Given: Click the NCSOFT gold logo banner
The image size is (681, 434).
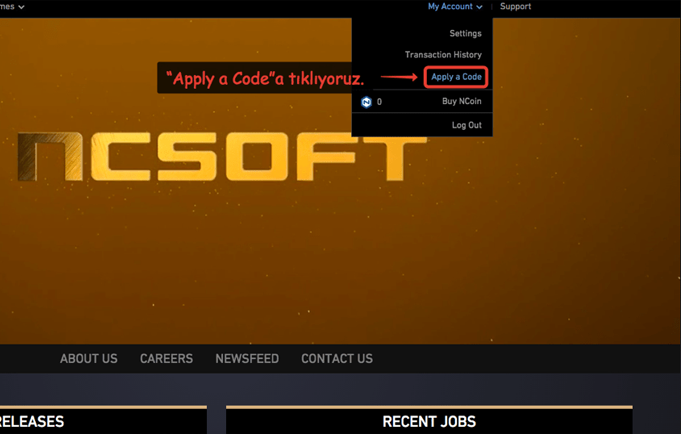Looking at the screenshot, I should (221, 156).
